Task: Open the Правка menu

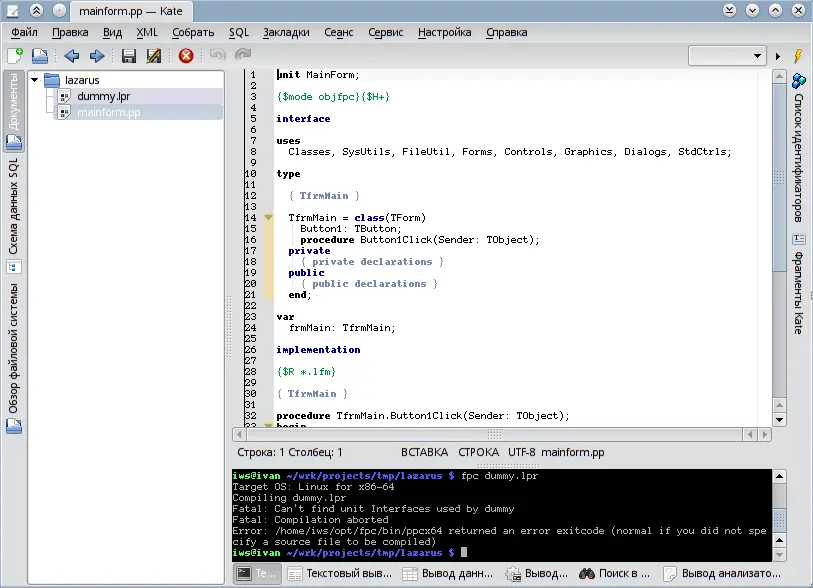Action: pos(70,32)
